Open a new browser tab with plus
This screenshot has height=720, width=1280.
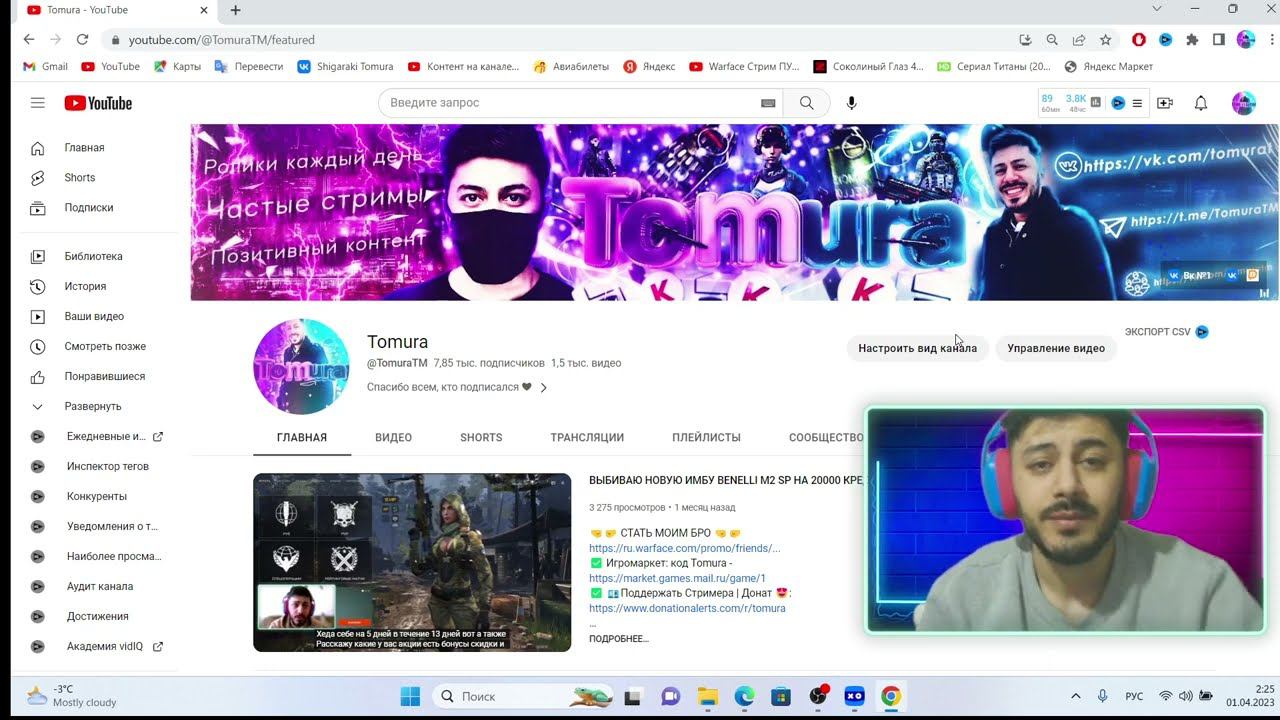pos(236,10)
